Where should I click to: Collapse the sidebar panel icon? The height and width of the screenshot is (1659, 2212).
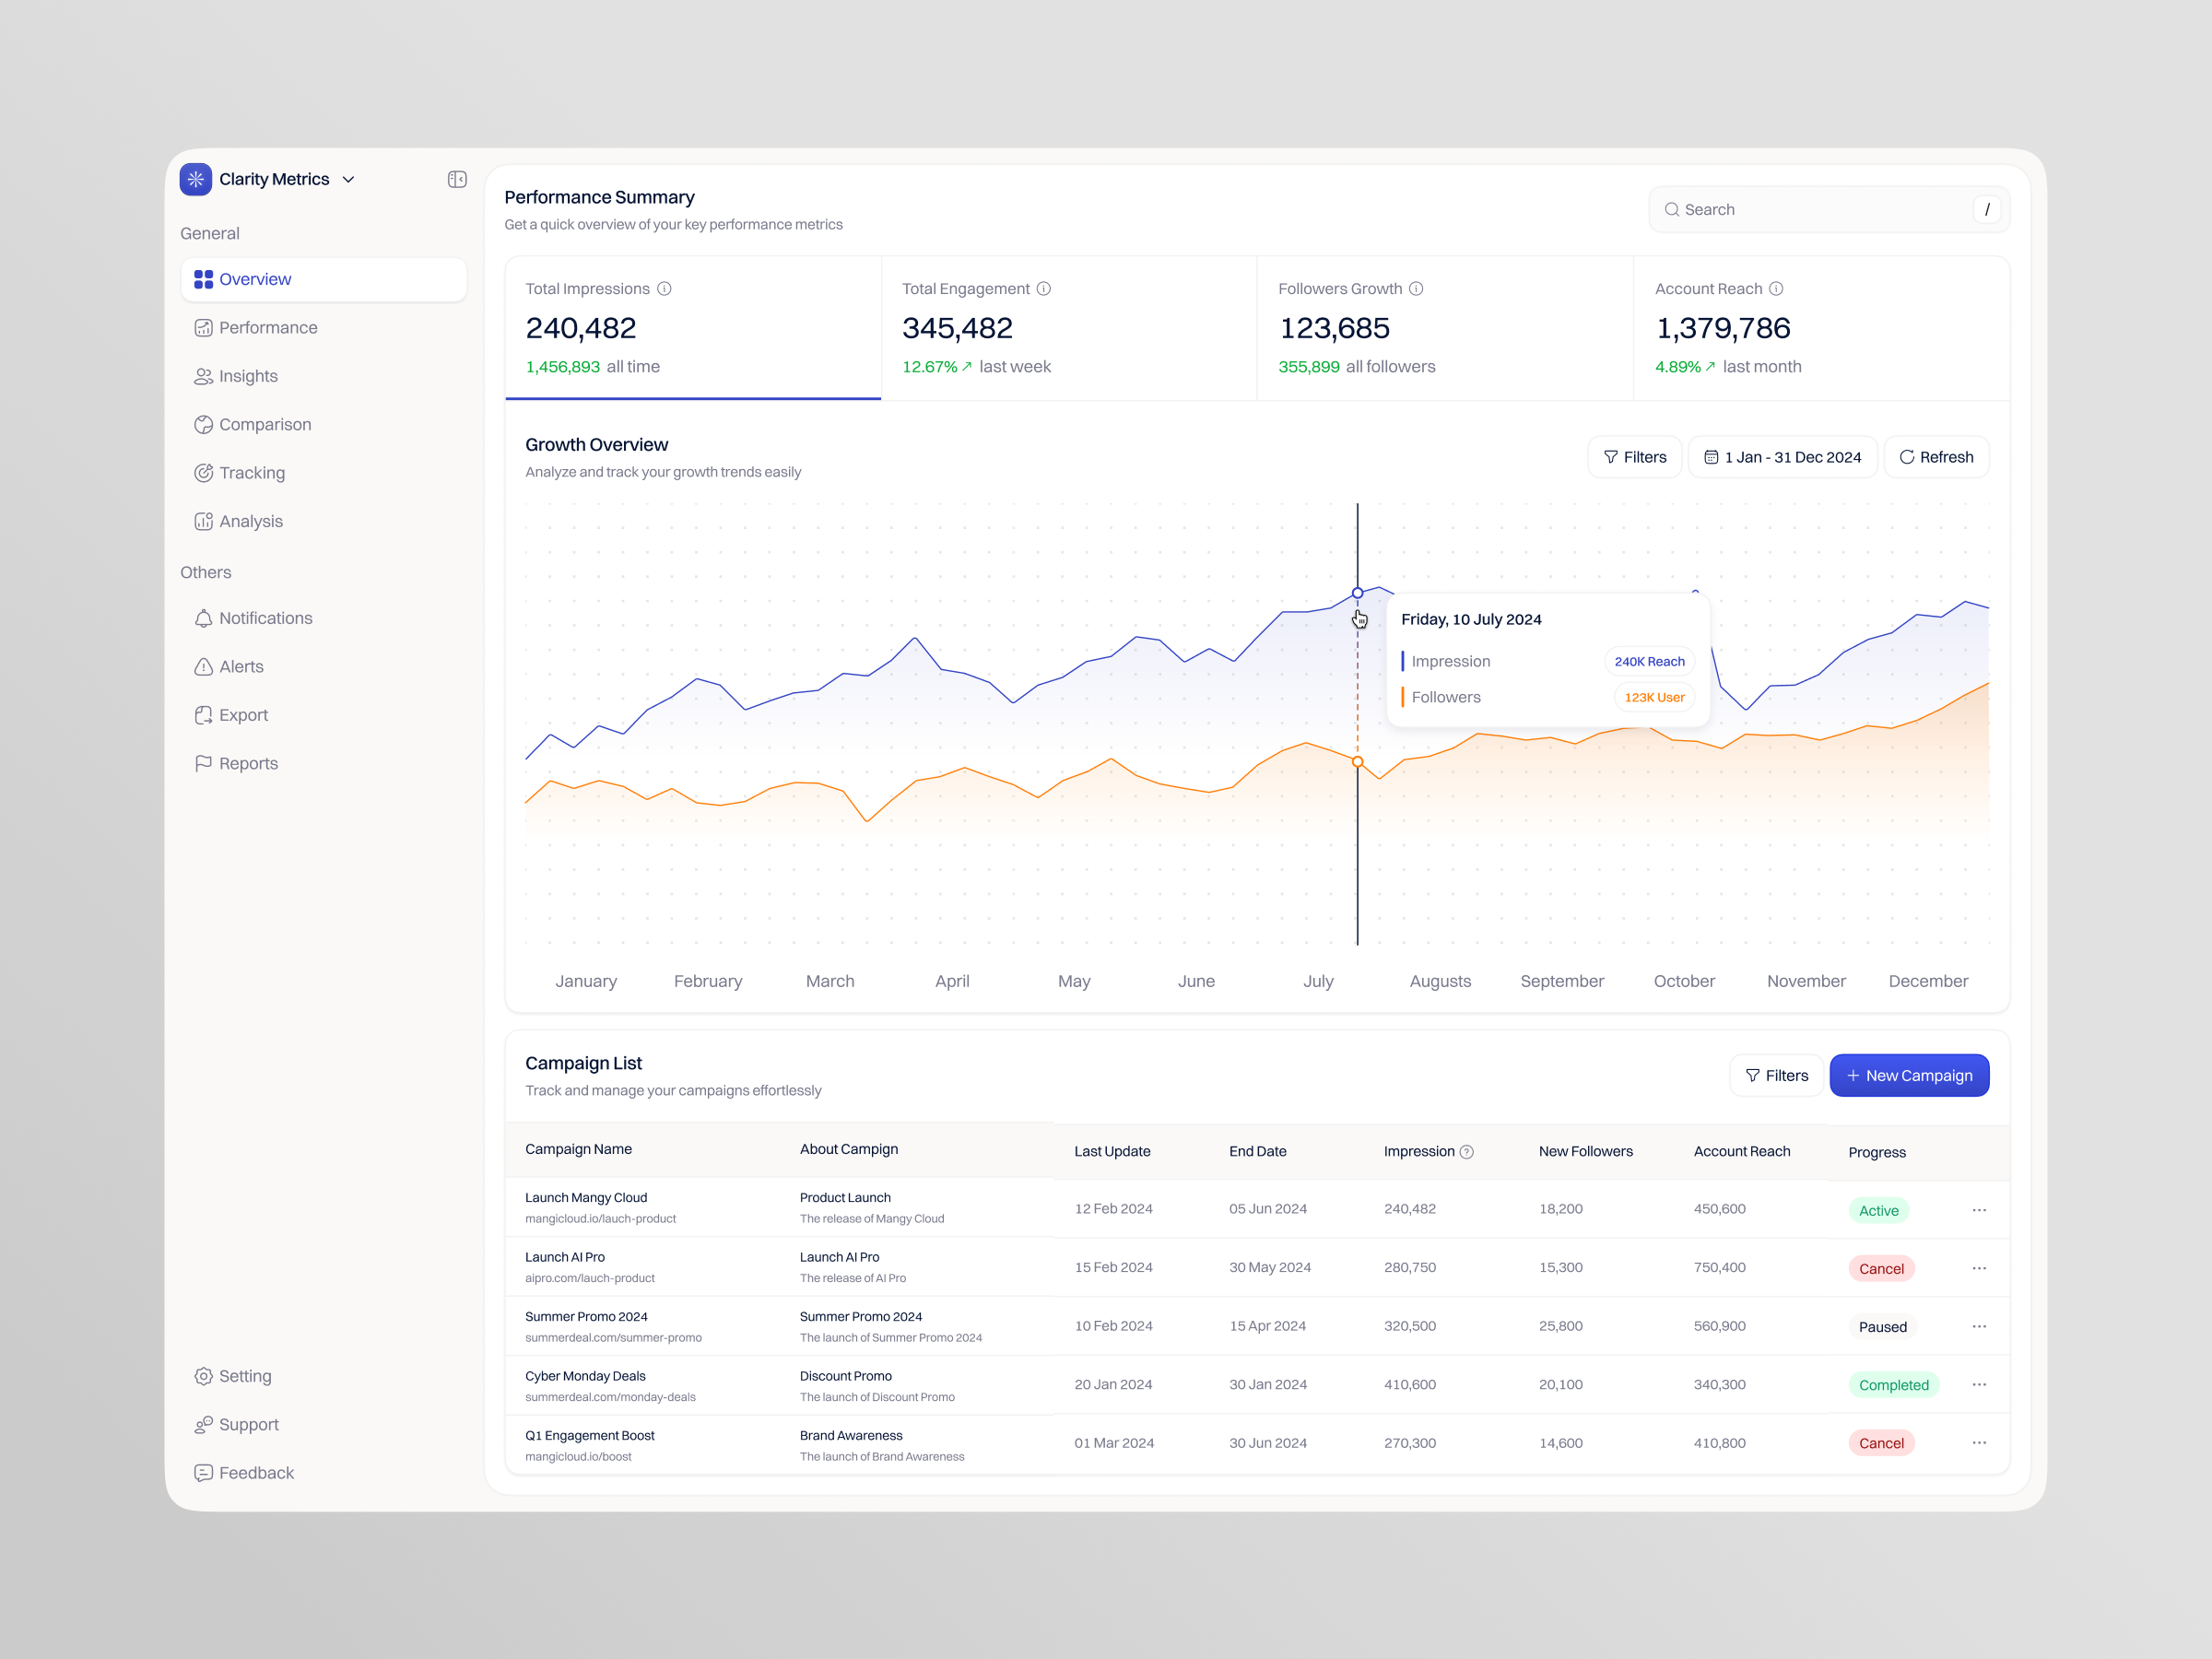tap(457, 179)
